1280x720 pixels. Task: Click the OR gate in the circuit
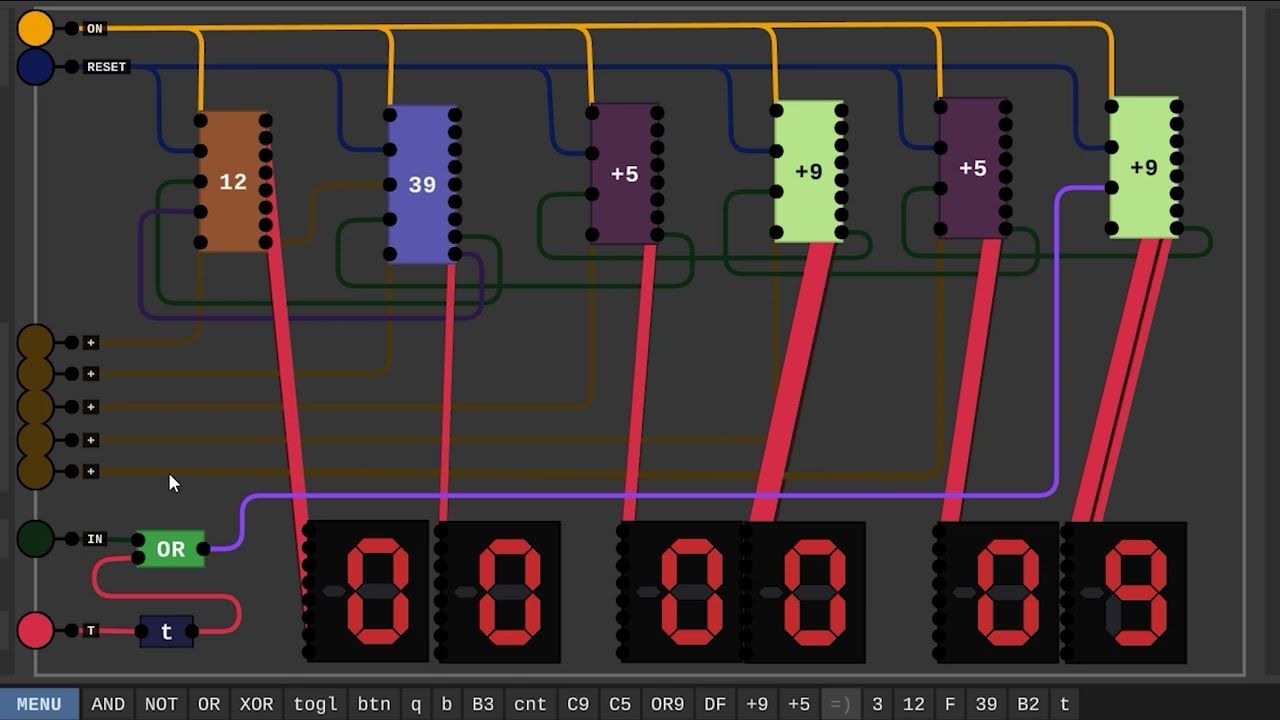click(170, 548)
